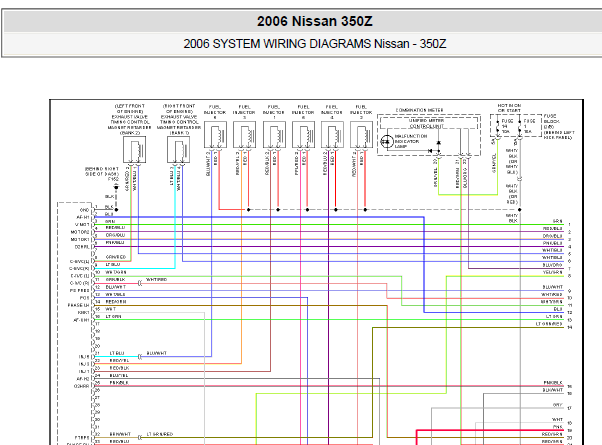Click the 'GRN/RED' wire label at connector pin 8
This screenshot has width=602, height=445.
tap(116, 257)
